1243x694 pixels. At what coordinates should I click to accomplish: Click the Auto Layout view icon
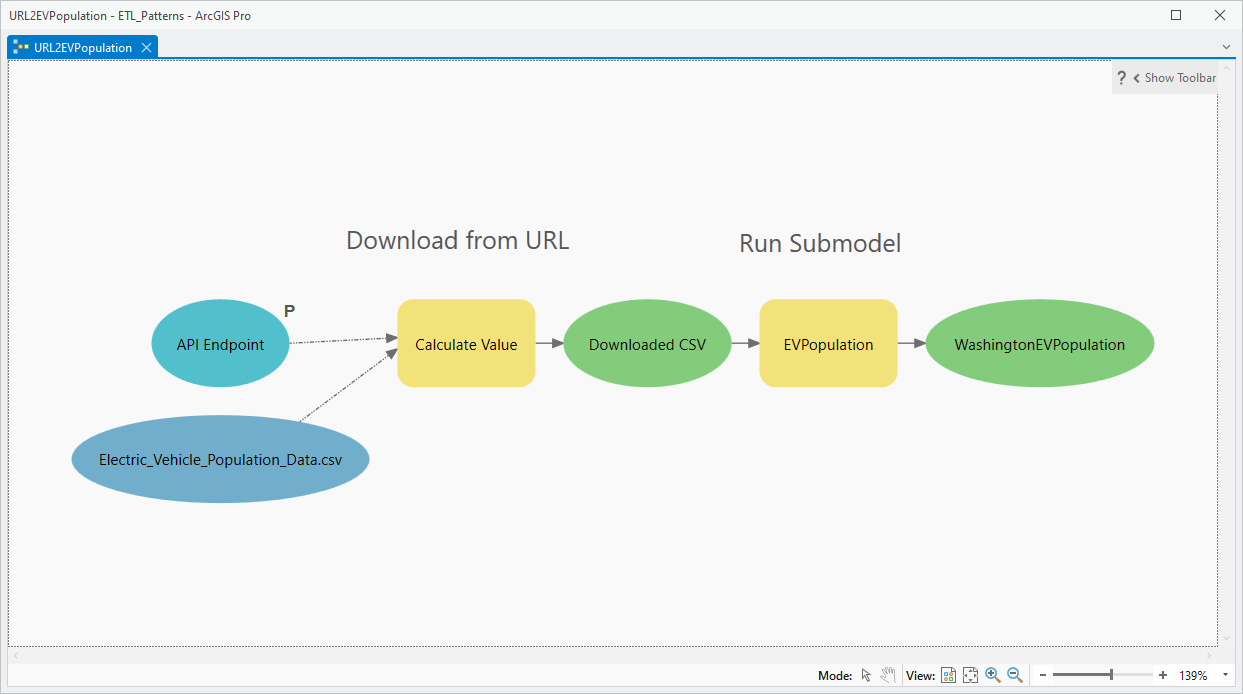point(948,675)
